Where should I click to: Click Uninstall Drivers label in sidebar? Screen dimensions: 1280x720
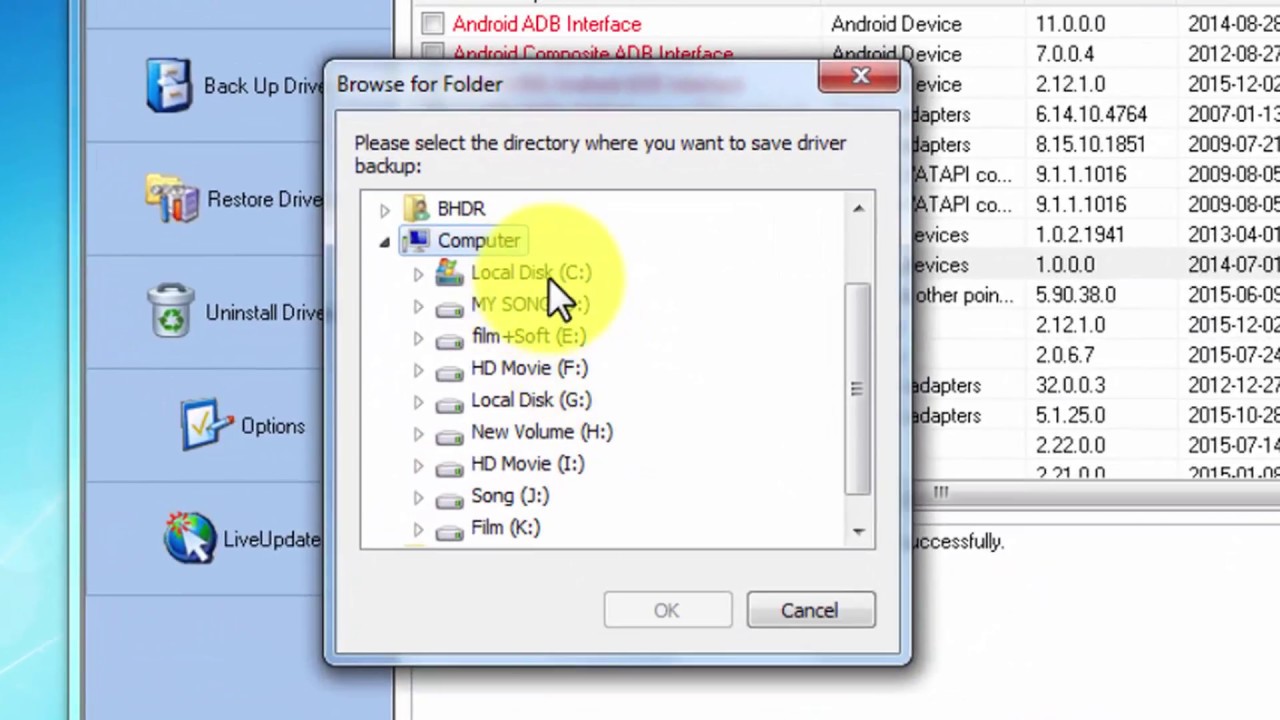pos(264,312)
